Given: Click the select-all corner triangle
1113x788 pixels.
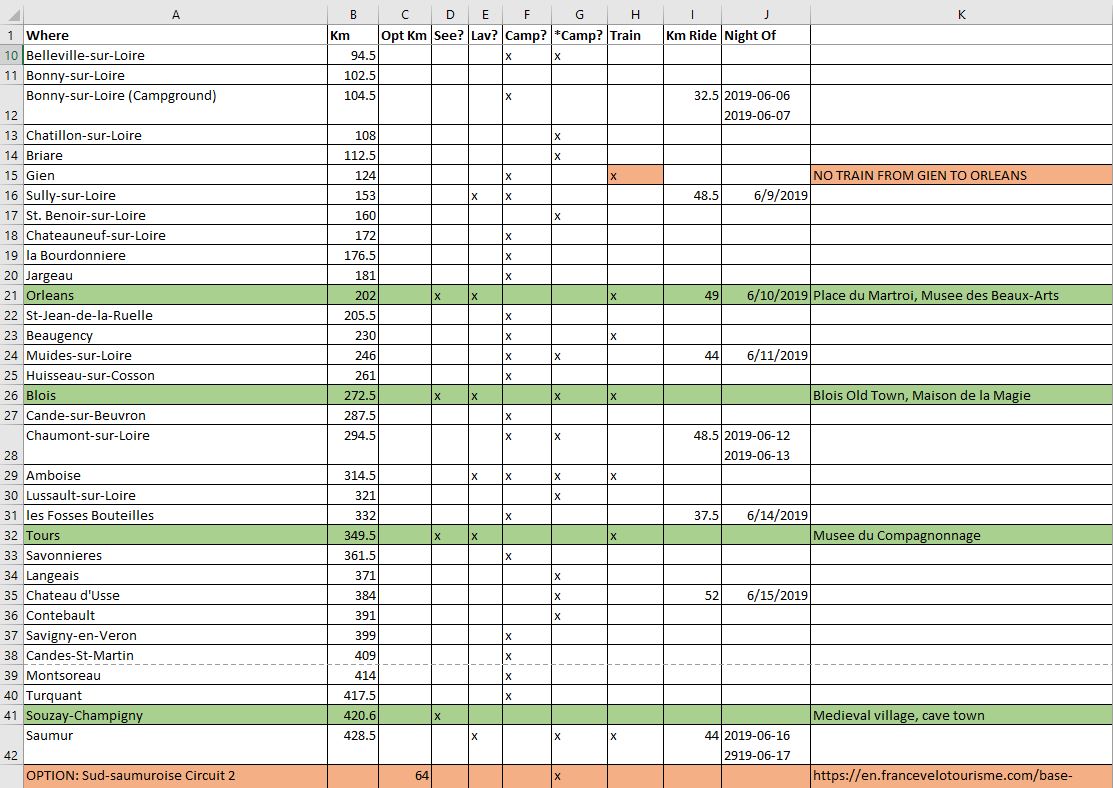Looking at the screenshot, I should click(12, 14).
